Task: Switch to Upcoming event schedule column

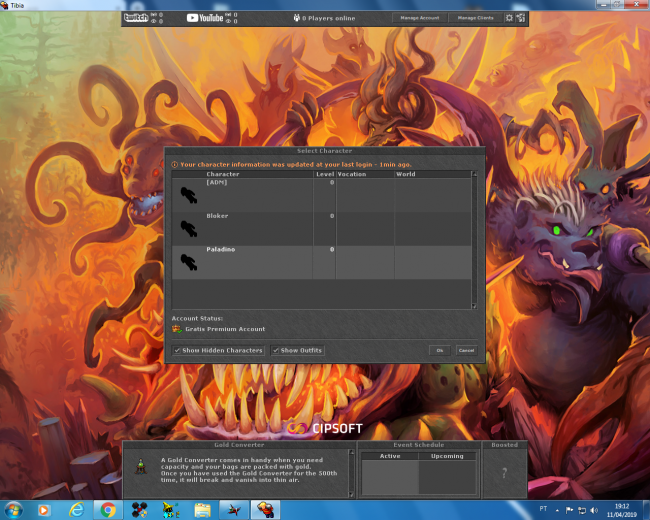Action: tap(447, 456)
